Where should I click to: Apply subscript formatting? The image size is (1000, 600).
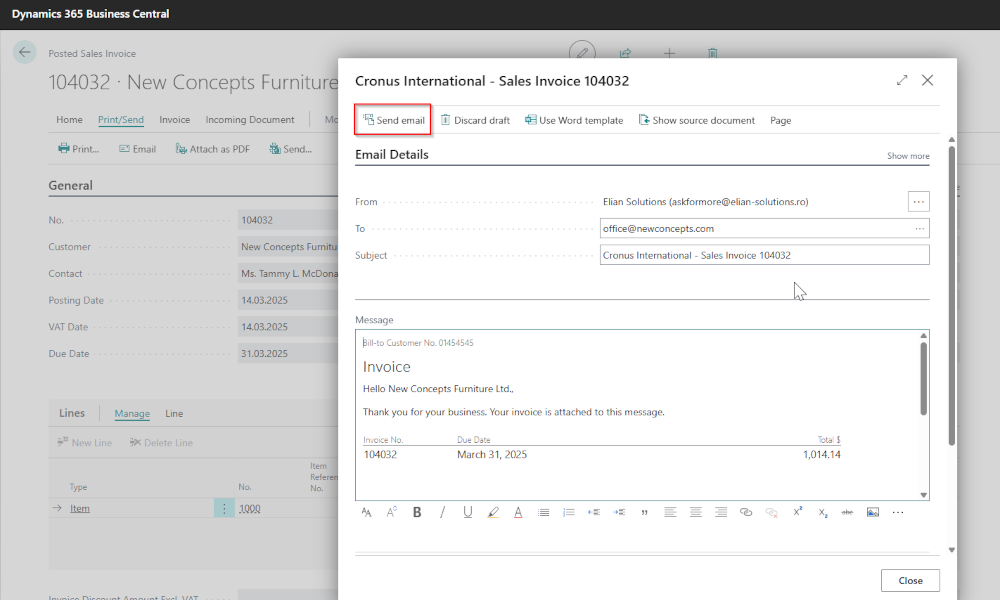click(823, 512)
